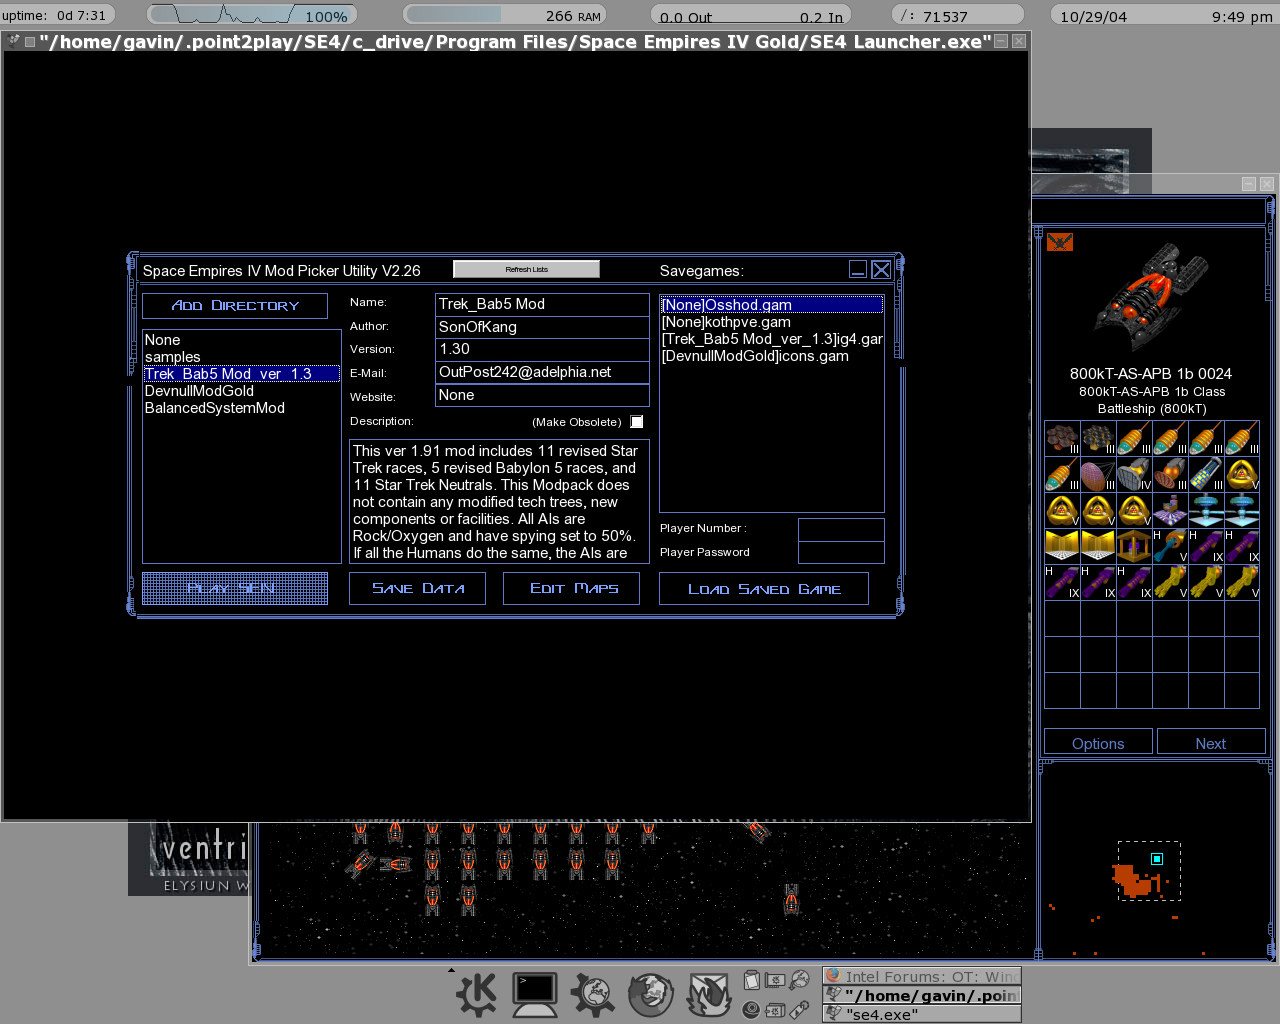Click the Edit Maps button

[574, 589]
